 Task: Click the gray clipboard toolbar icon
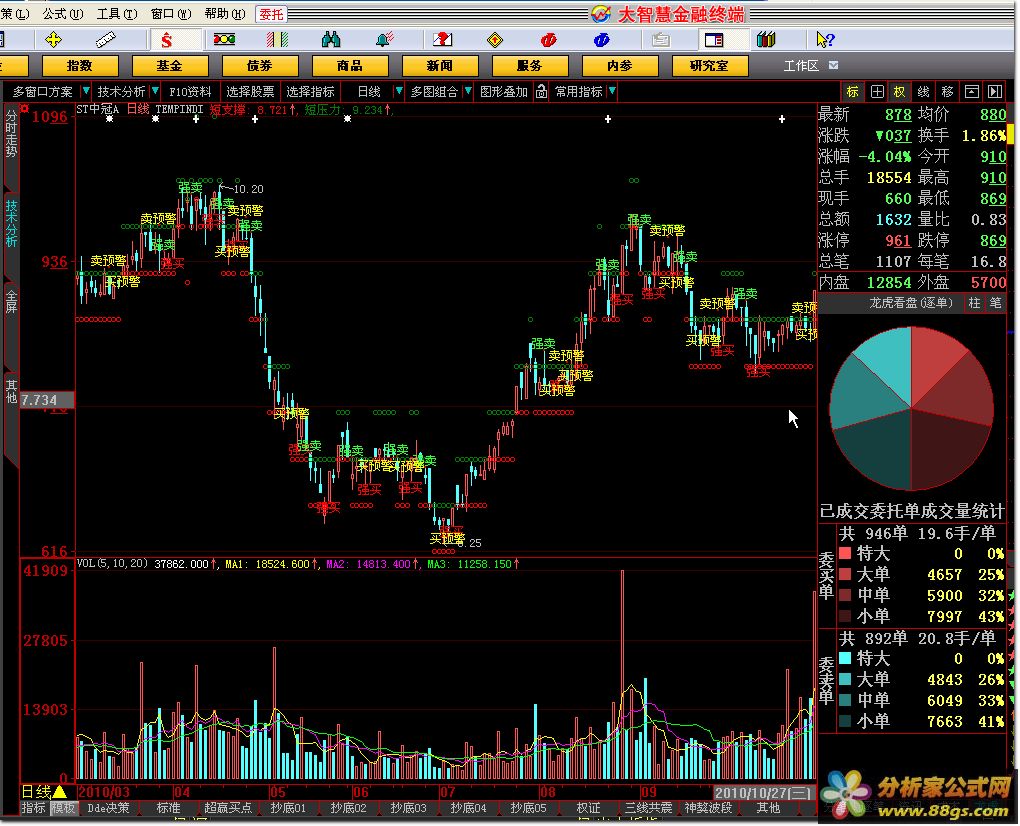[x=660, y=40]
